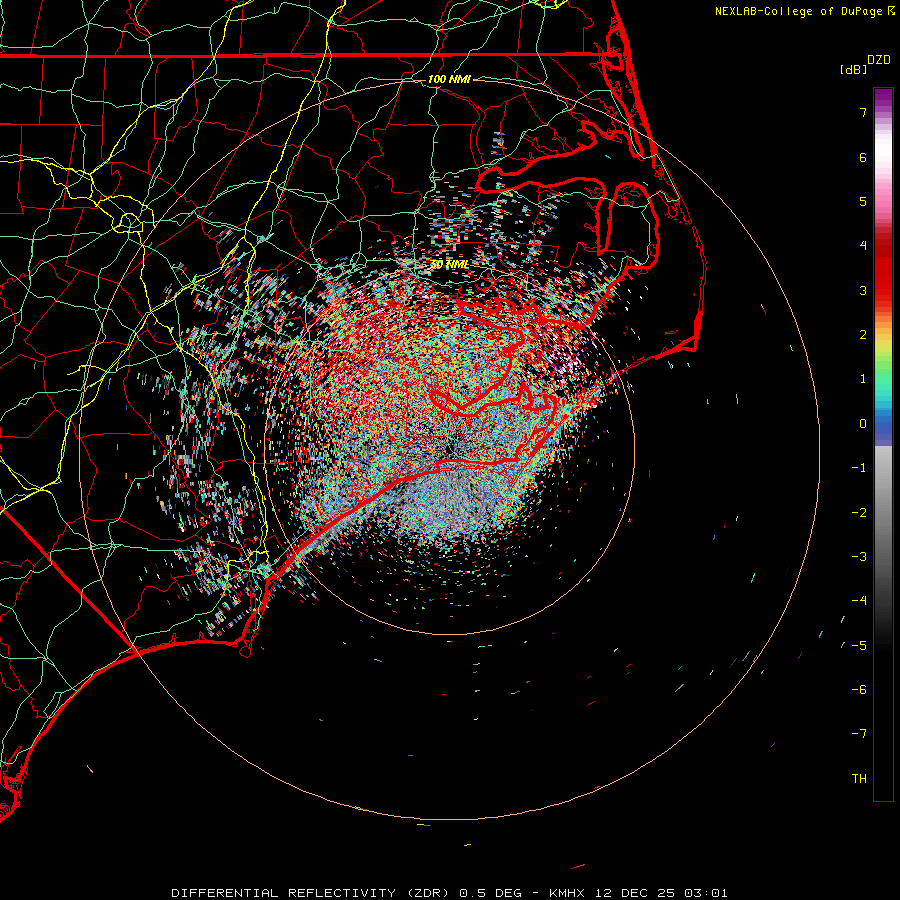Viewport: 900px width, 900px height.
Task: Click the Differential Reflectivity caption at bottom
Action: [x=449, y=893]
